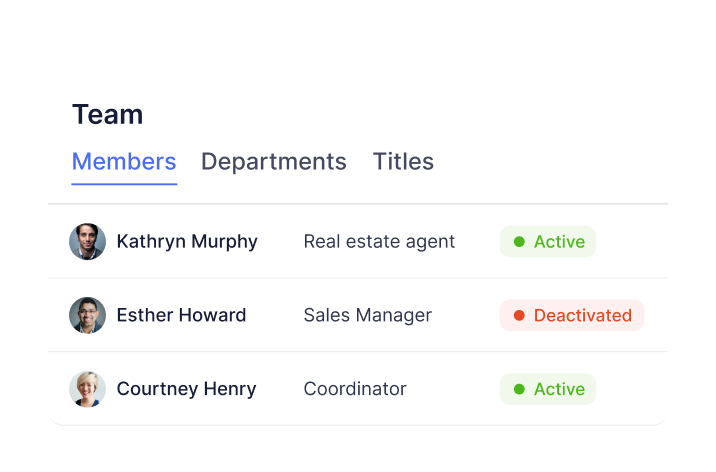Open the Departments tab
Viewport: 716px width, 472px height.
click(x=273, y=162)
